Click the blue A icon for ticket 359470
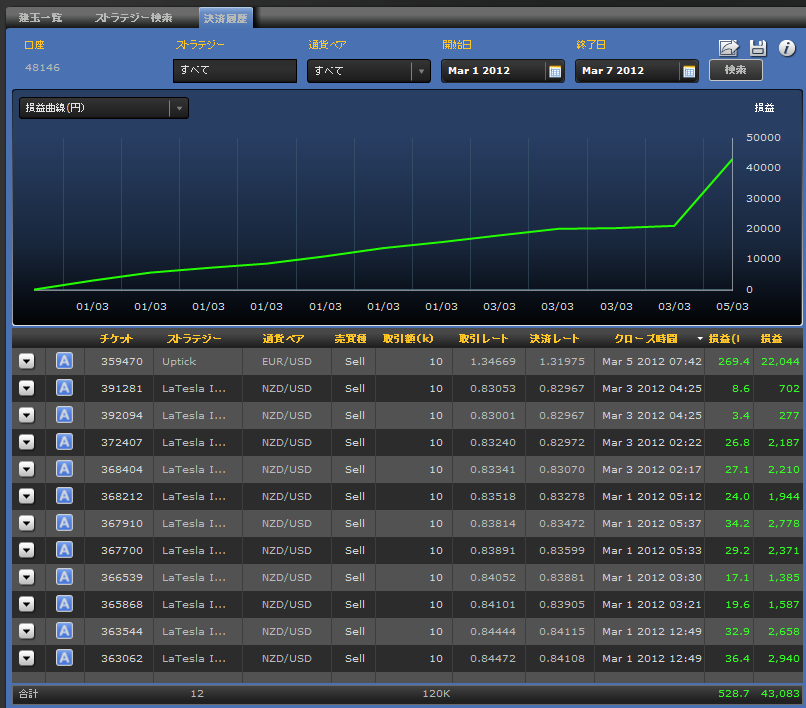806x708 pixels. coord(64,361)
